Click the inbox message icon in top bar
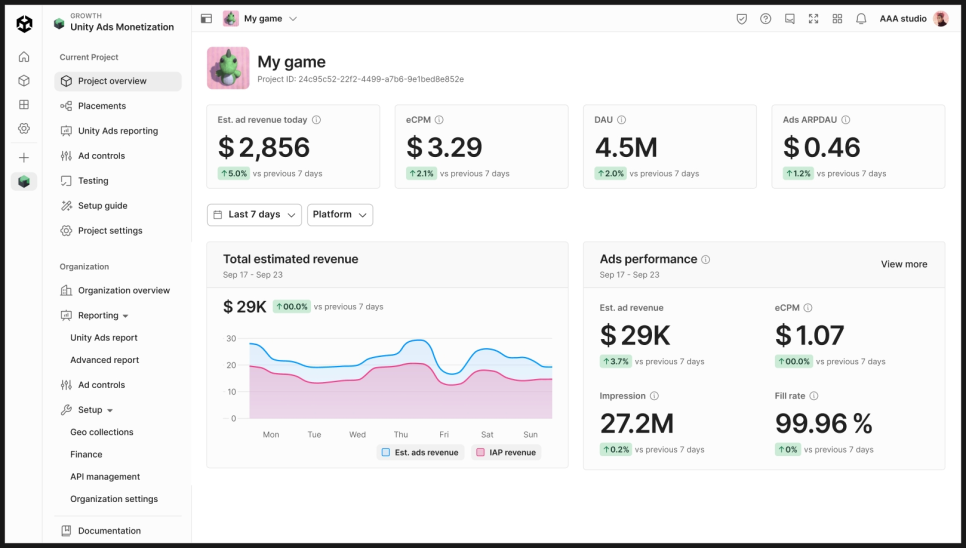966x548 pixels. coord(790,19)
